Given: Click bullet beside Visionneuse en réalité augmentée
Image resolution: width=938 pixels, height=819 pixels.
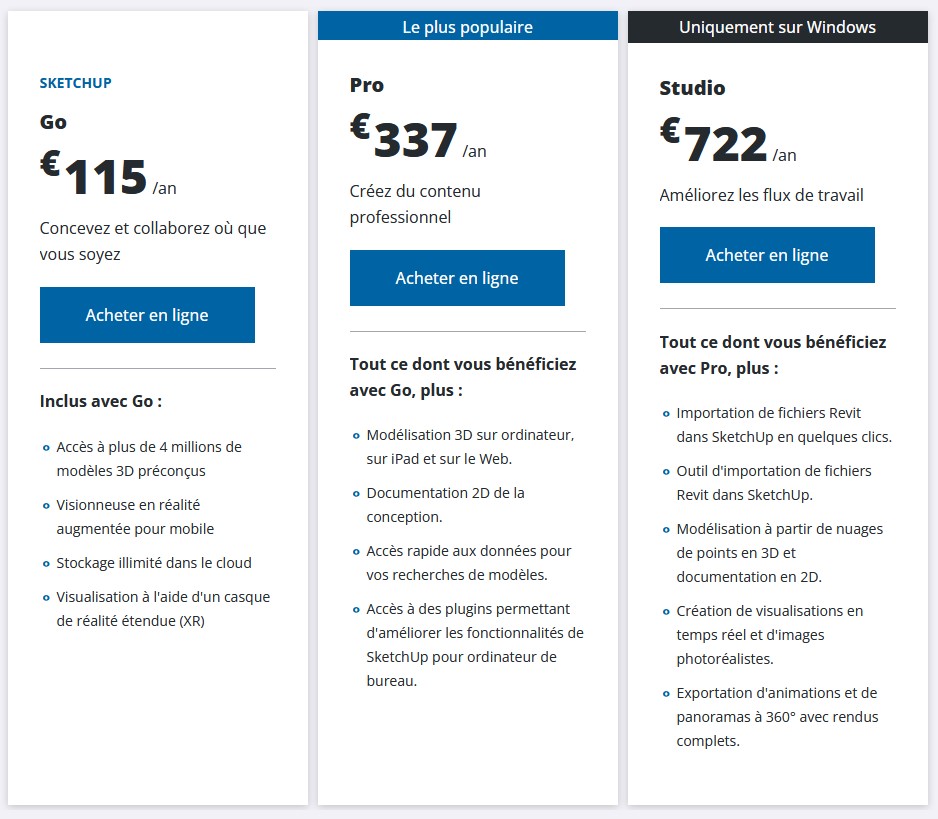Looking at the screenshot, I should pos(46,506).
